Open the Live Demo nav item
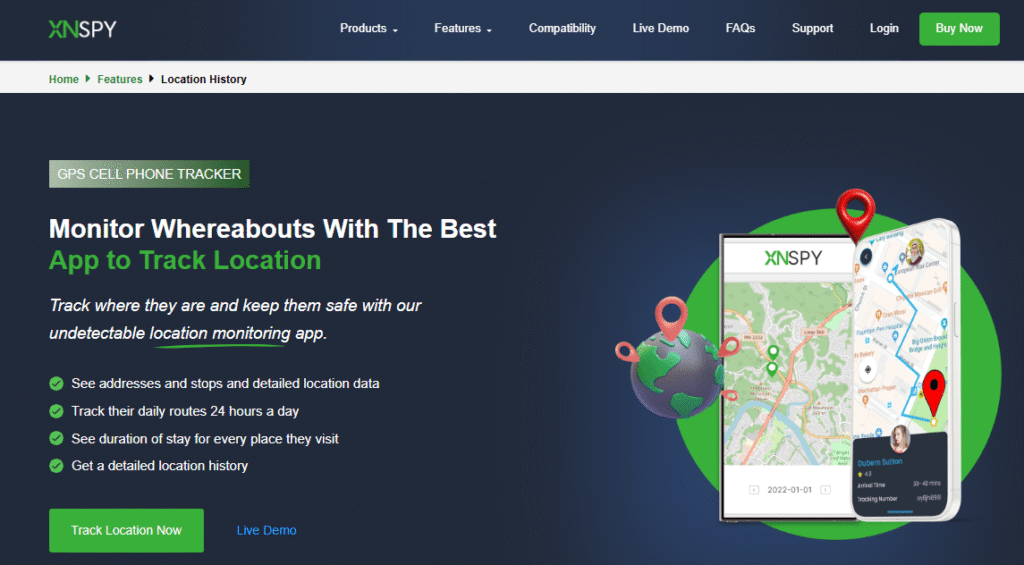Image resolution: width=1024 pixels, height=565 pixels. [x=660, y=29]
